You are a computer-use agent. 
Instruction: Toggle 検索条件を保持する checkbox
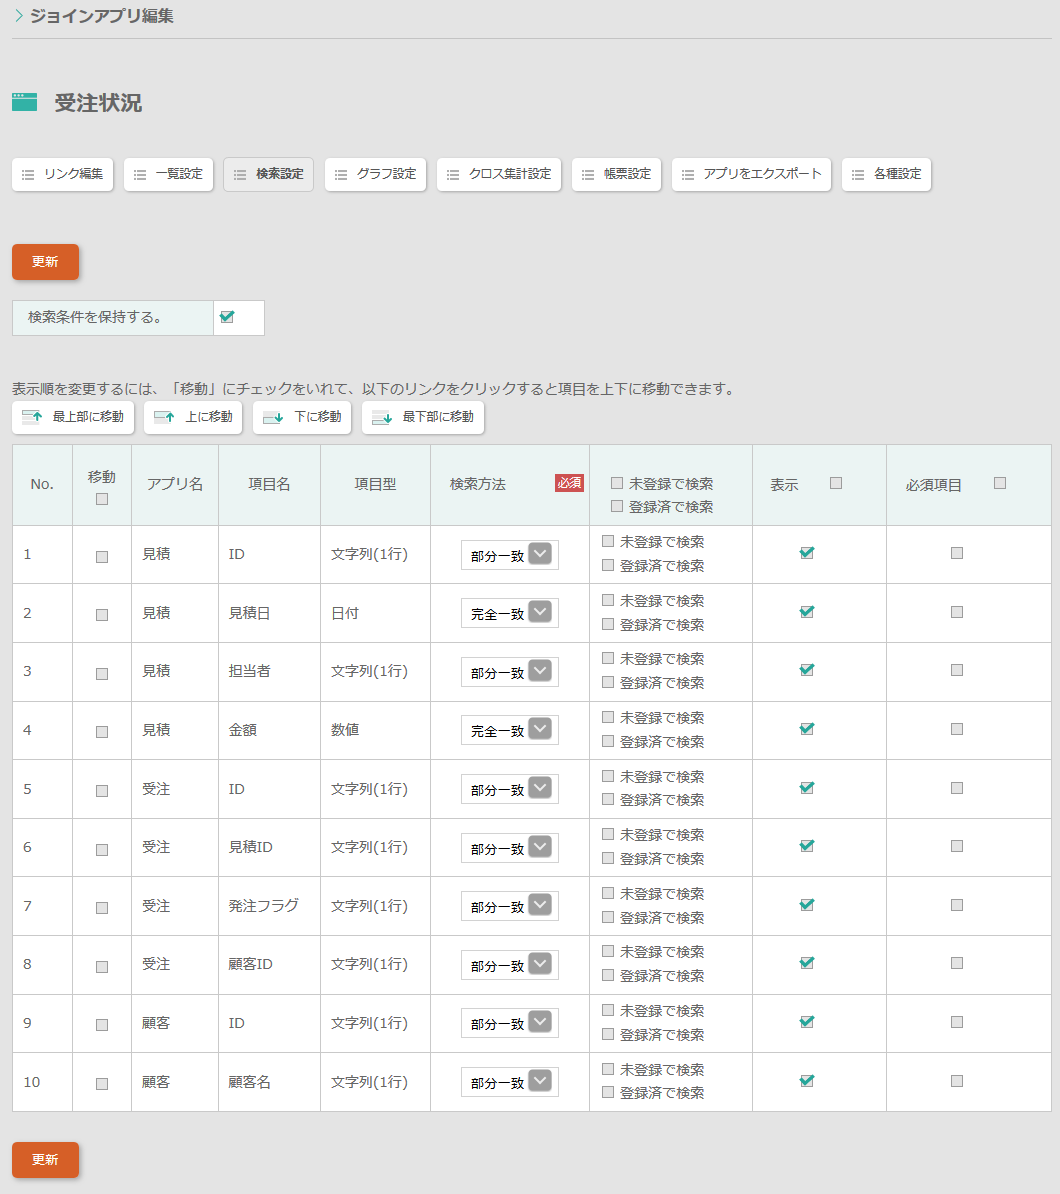[227, 317]
